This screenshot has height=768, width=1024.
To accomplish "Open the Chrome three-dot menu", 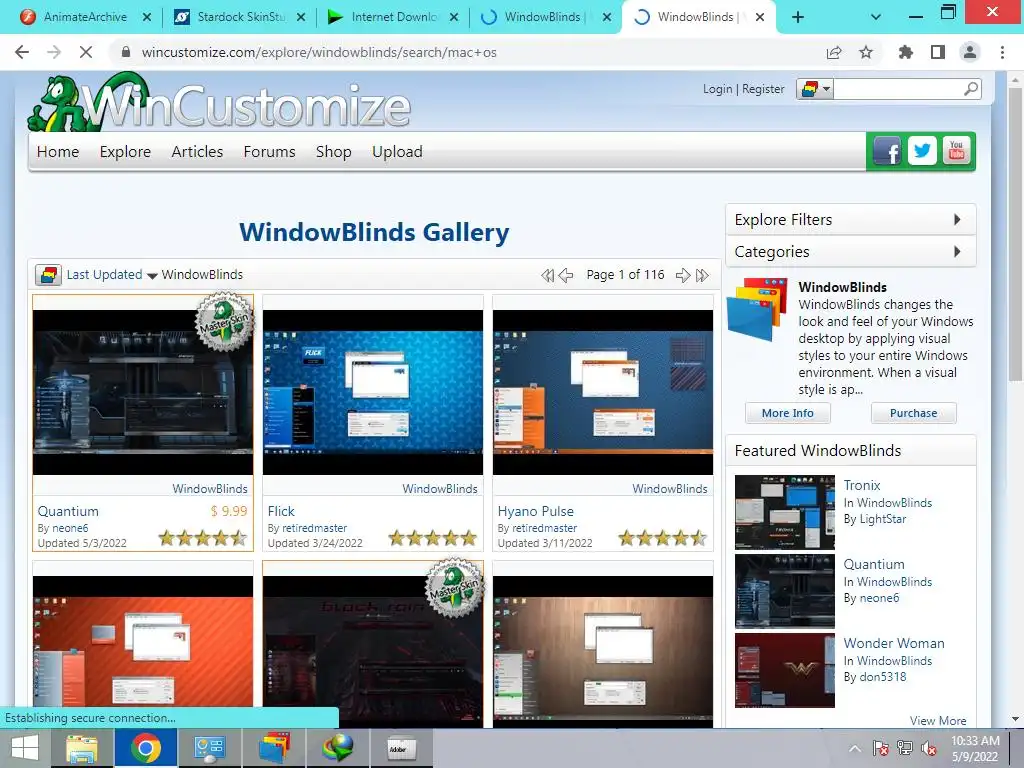I will click(x=1002, y=52).
